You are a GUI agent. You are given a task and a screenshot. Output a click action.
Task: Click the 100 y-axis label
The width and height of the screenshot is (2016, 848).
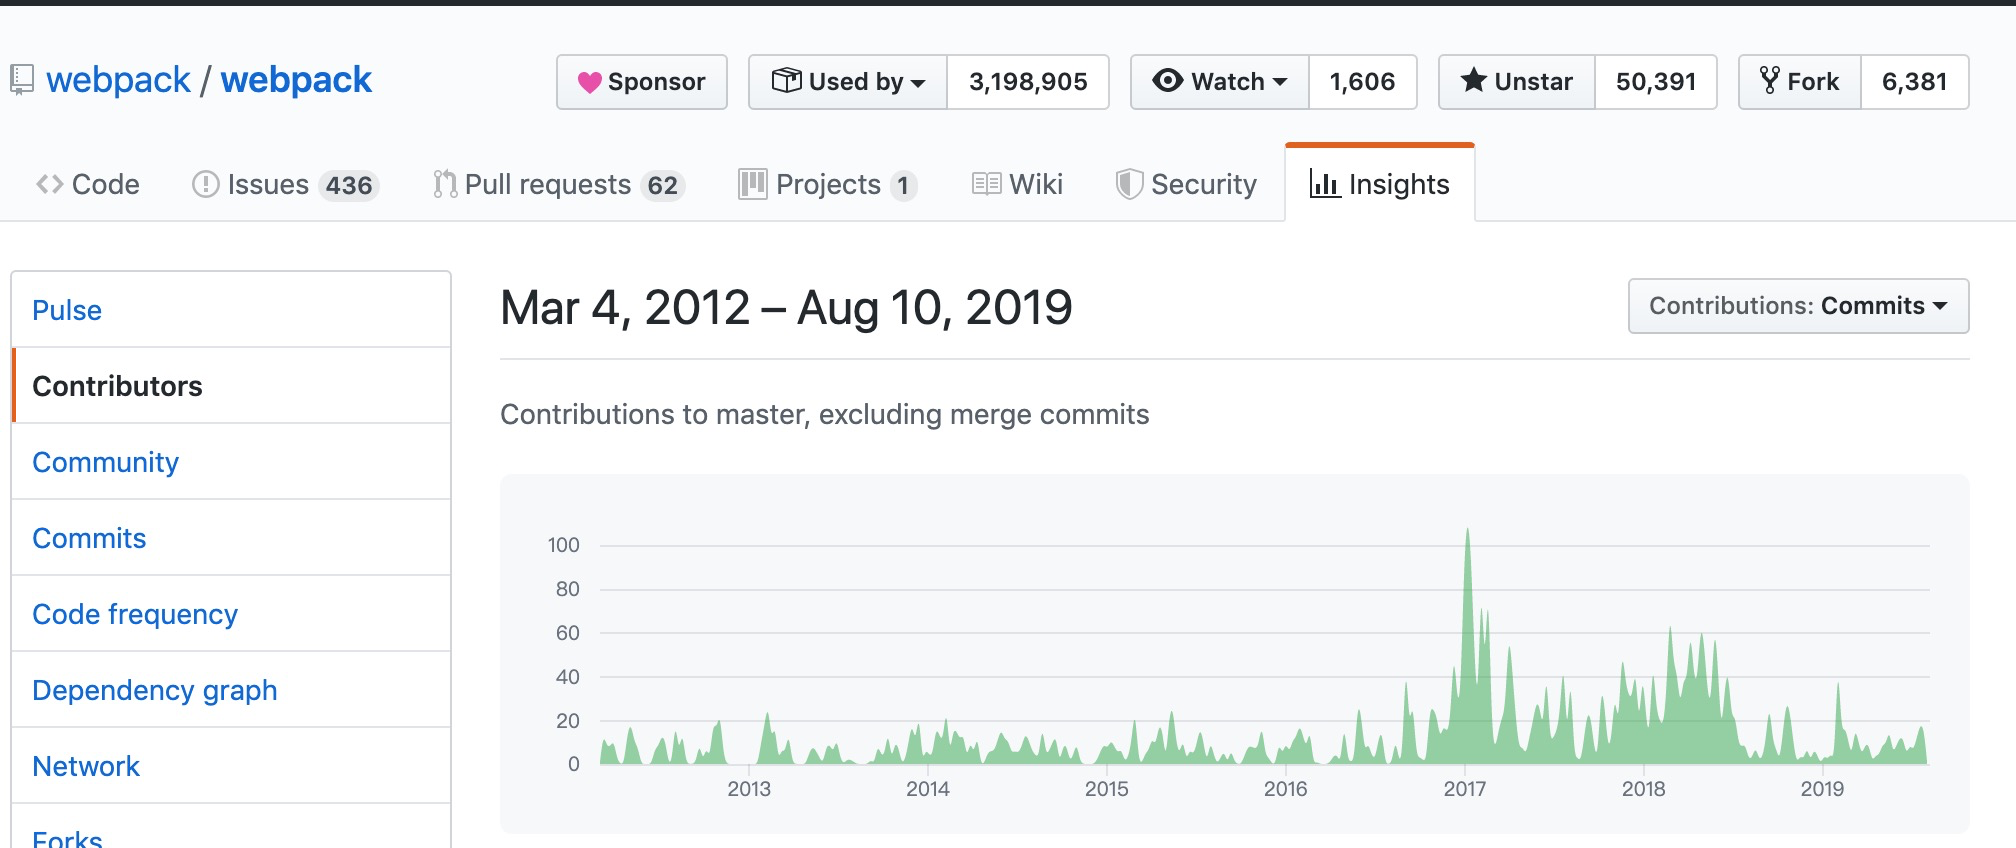click(564, 545)
